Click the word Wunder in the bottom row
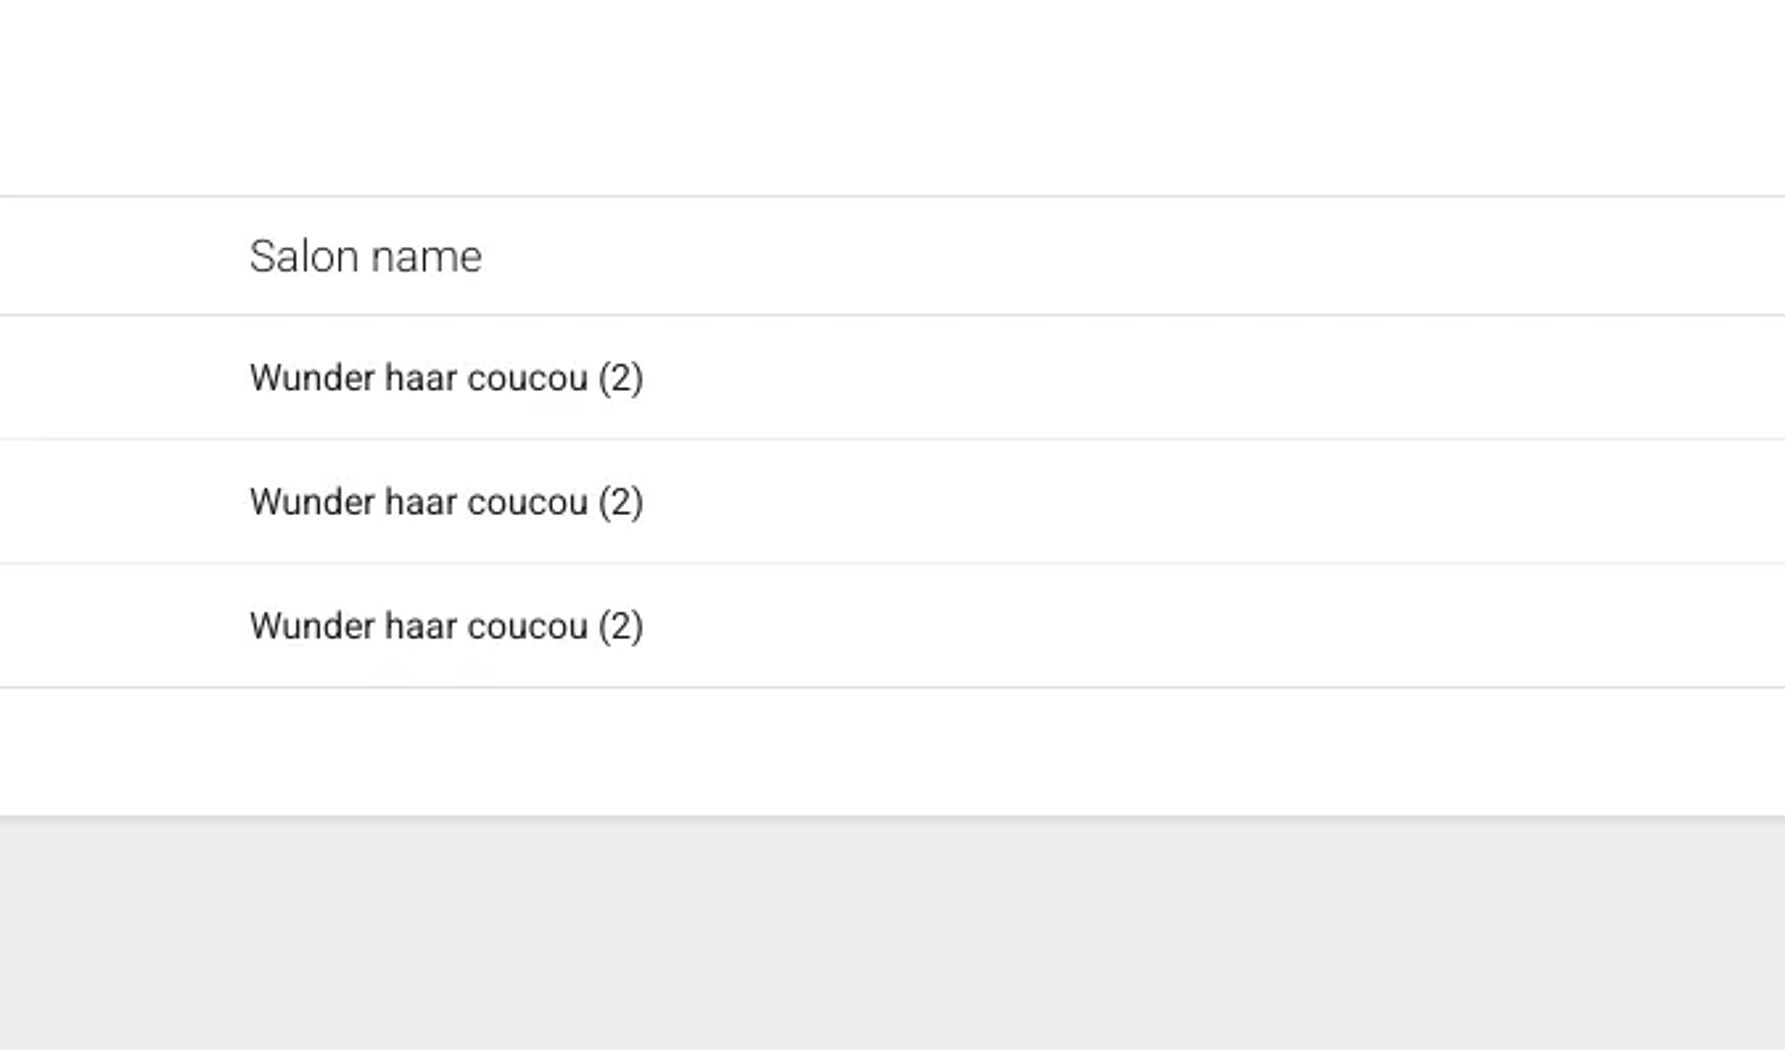1785x1050 pixels. click(x=312, y=626)
